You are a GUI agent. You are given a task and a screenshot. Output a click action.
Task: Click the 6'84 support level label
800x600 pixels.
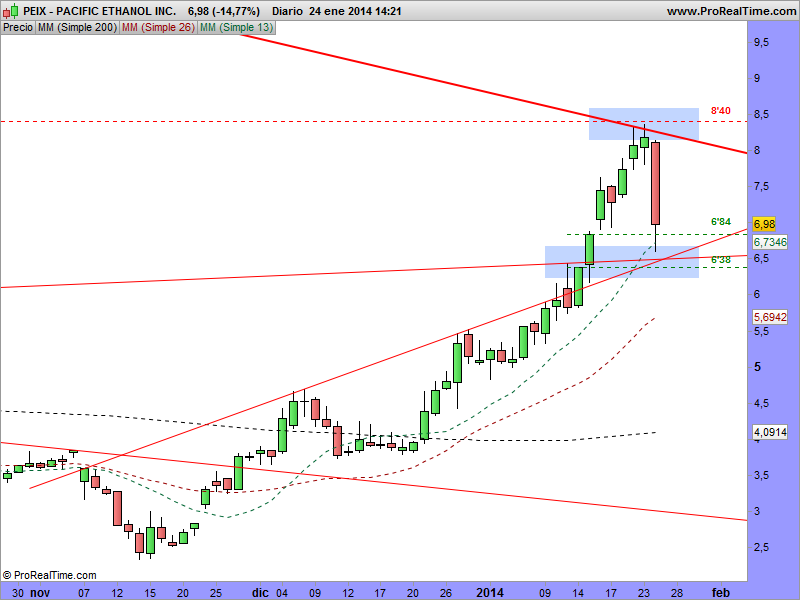tap(720, 222)
